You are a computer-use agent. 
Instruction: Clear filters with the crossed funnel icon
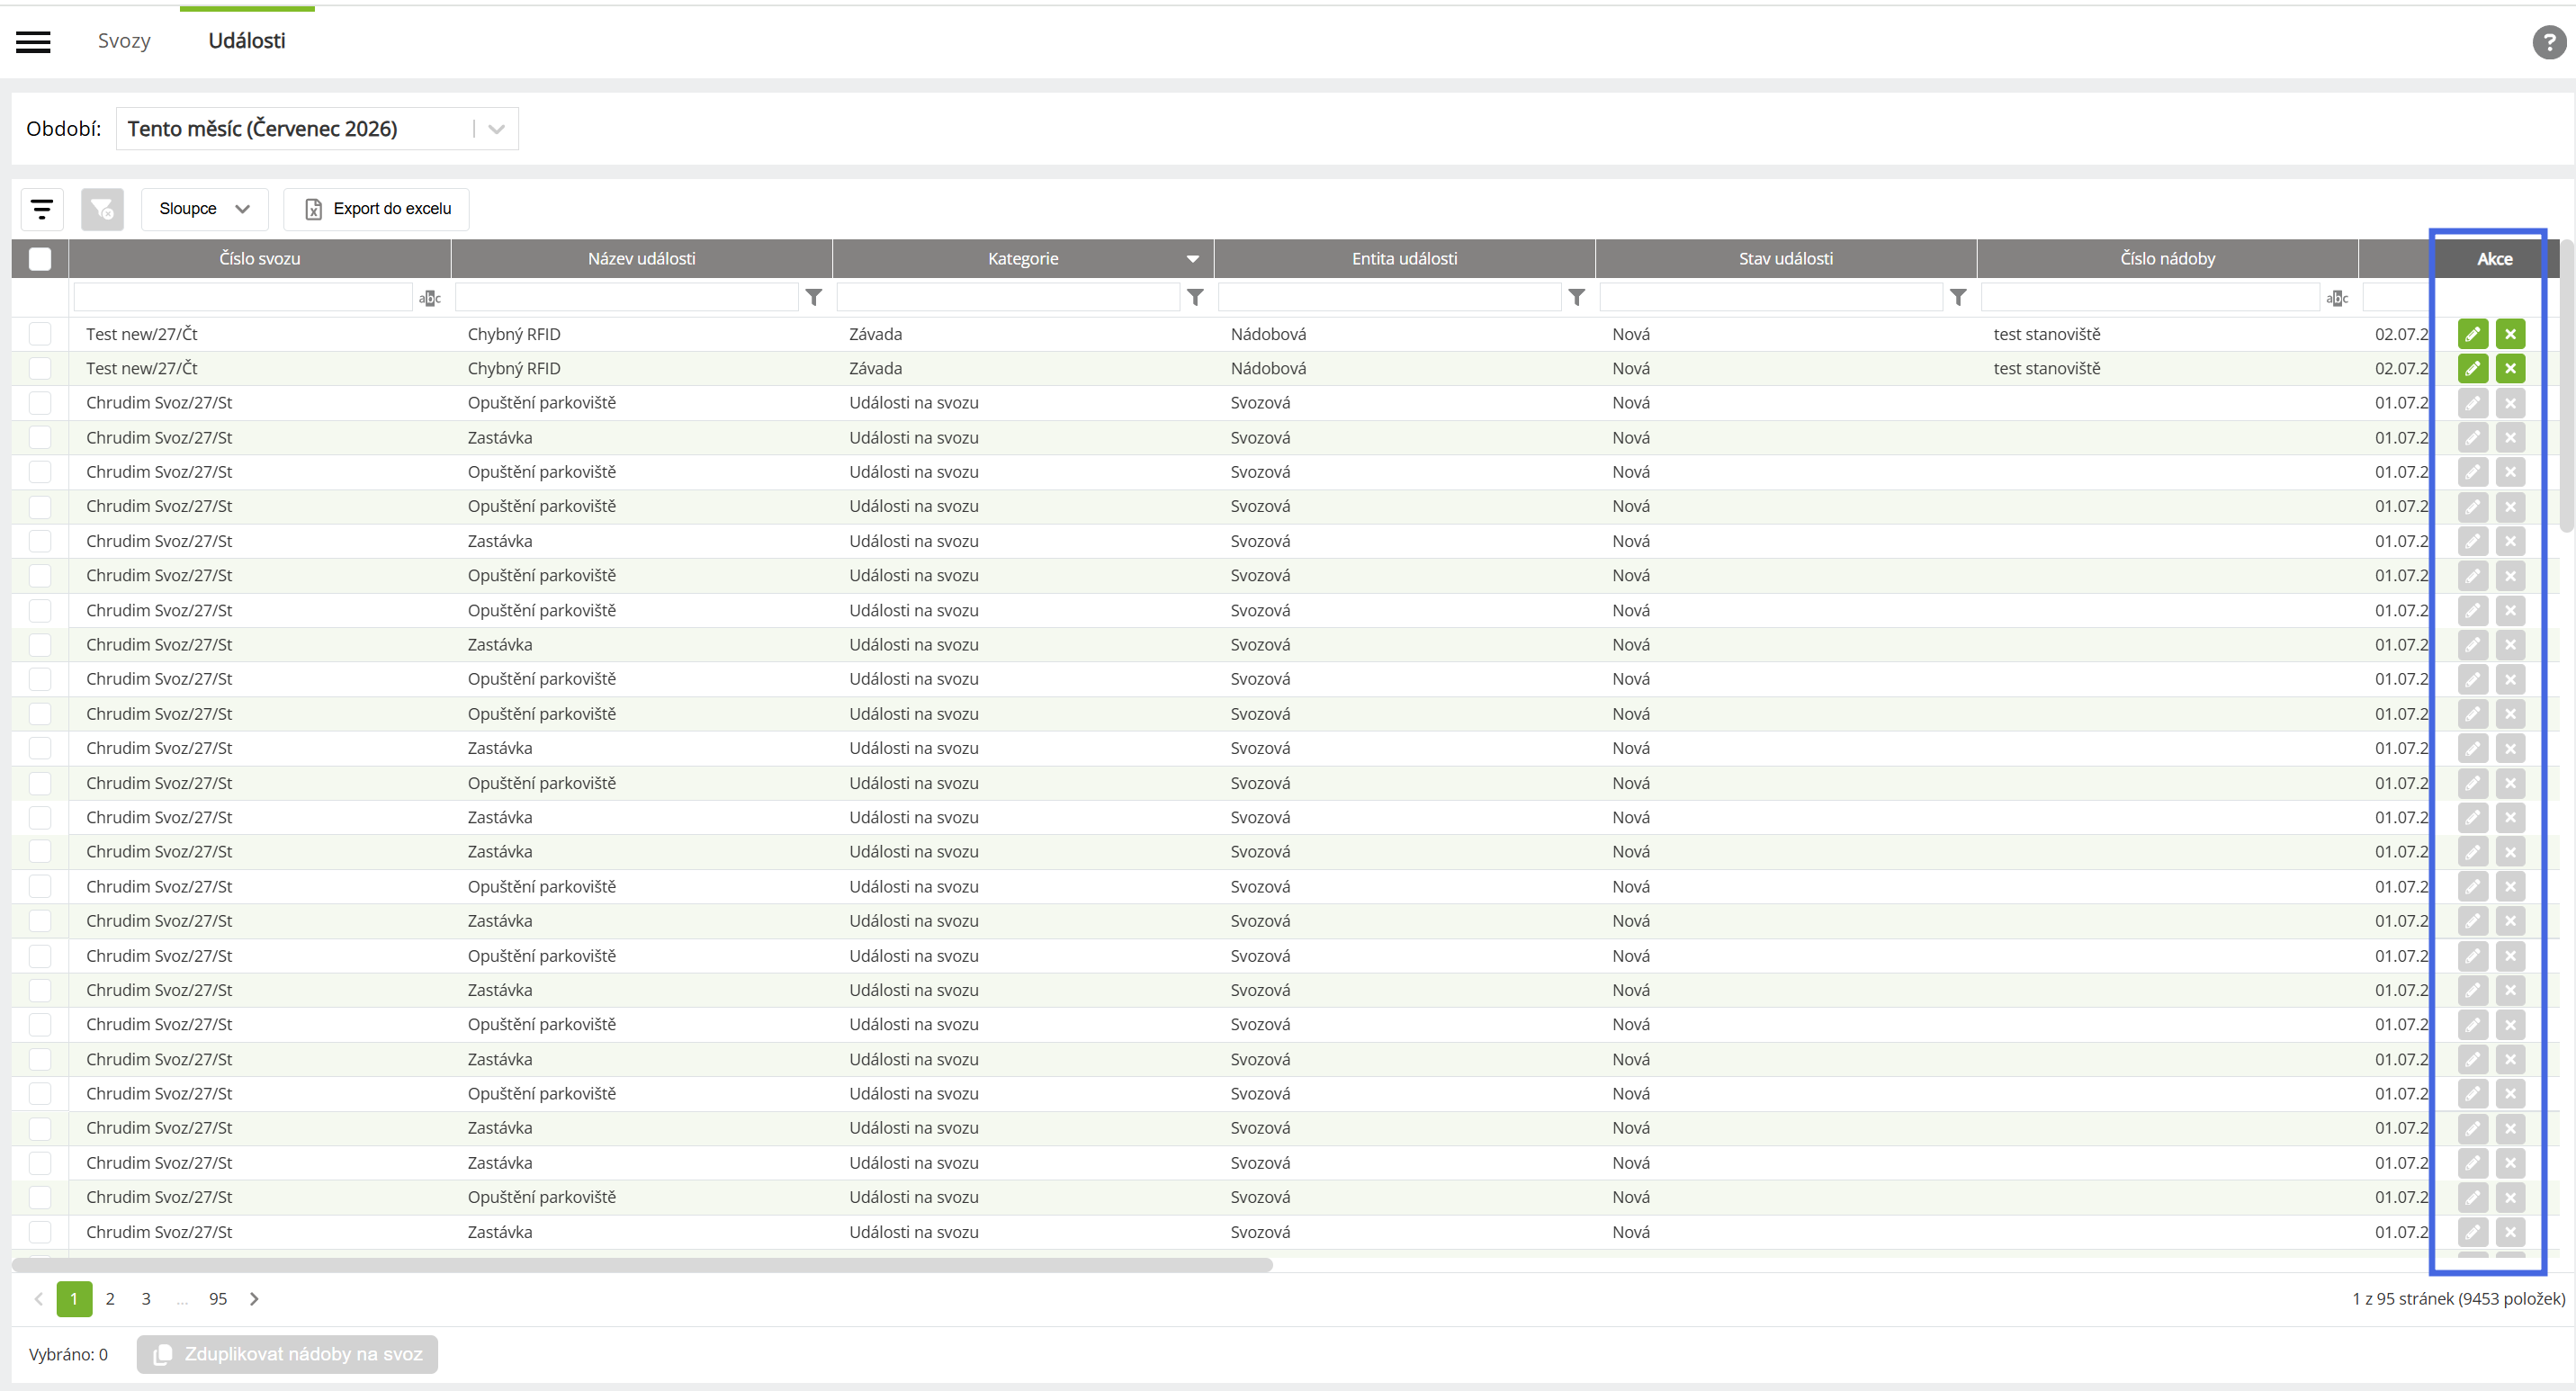(x=102, y=209)
